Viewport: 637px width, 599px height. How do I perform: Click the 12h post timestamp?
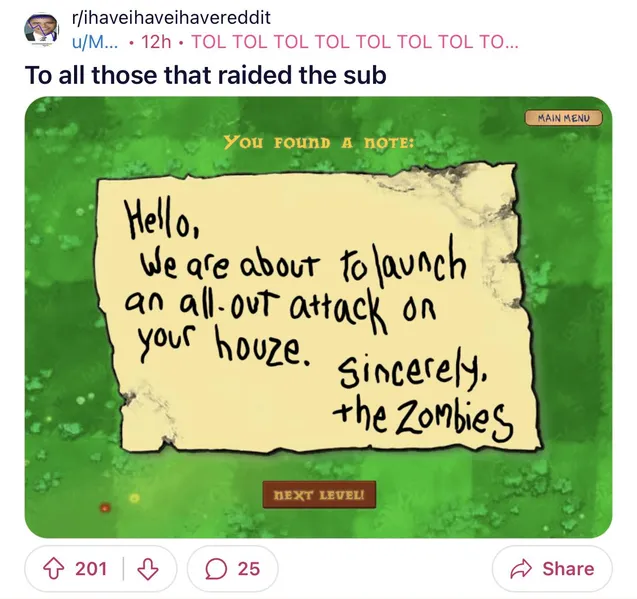point(156,42)
